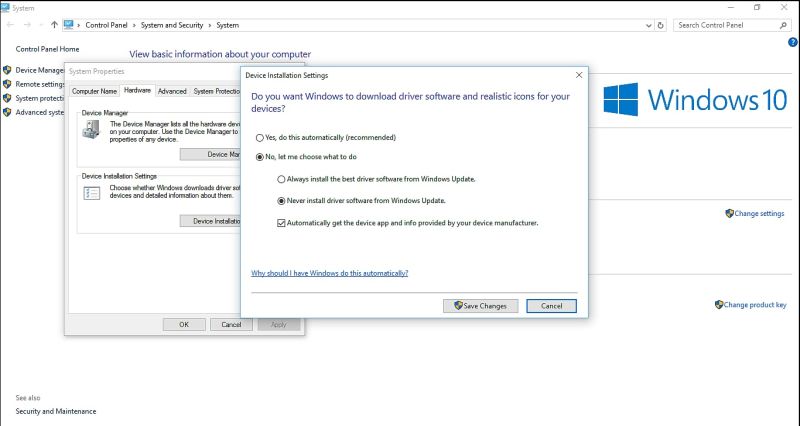
Task: Click the Windows 10 logo
Action: coord(695,99)
